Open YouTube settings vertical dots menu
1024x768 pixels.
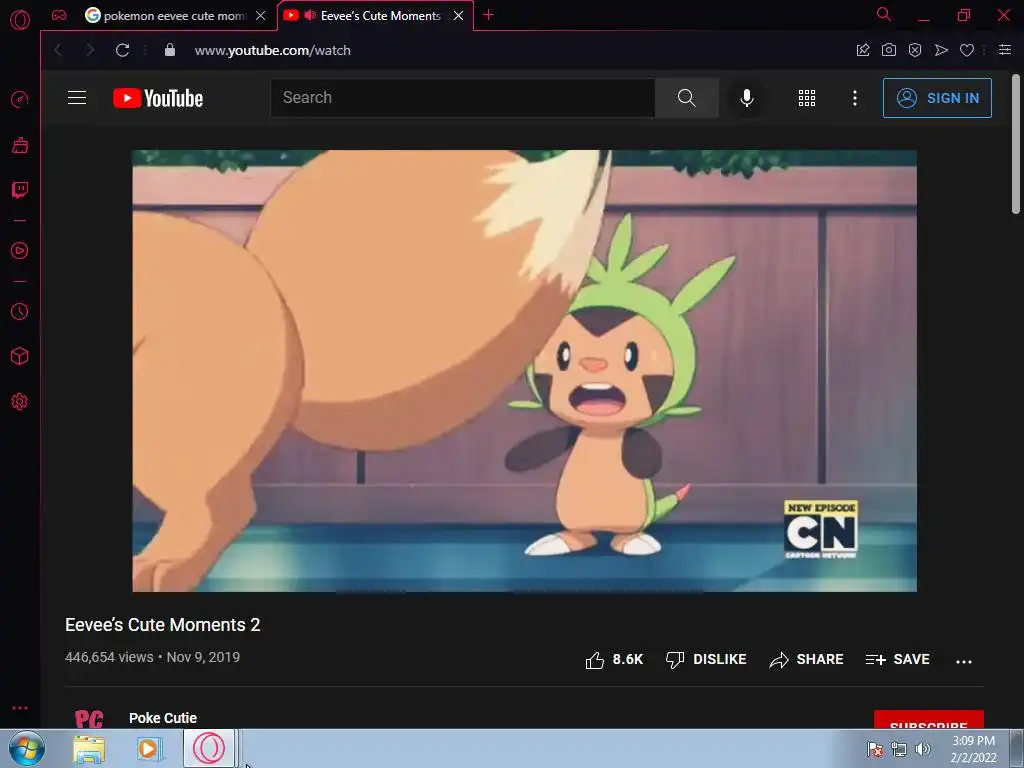[x=855, y=98]
